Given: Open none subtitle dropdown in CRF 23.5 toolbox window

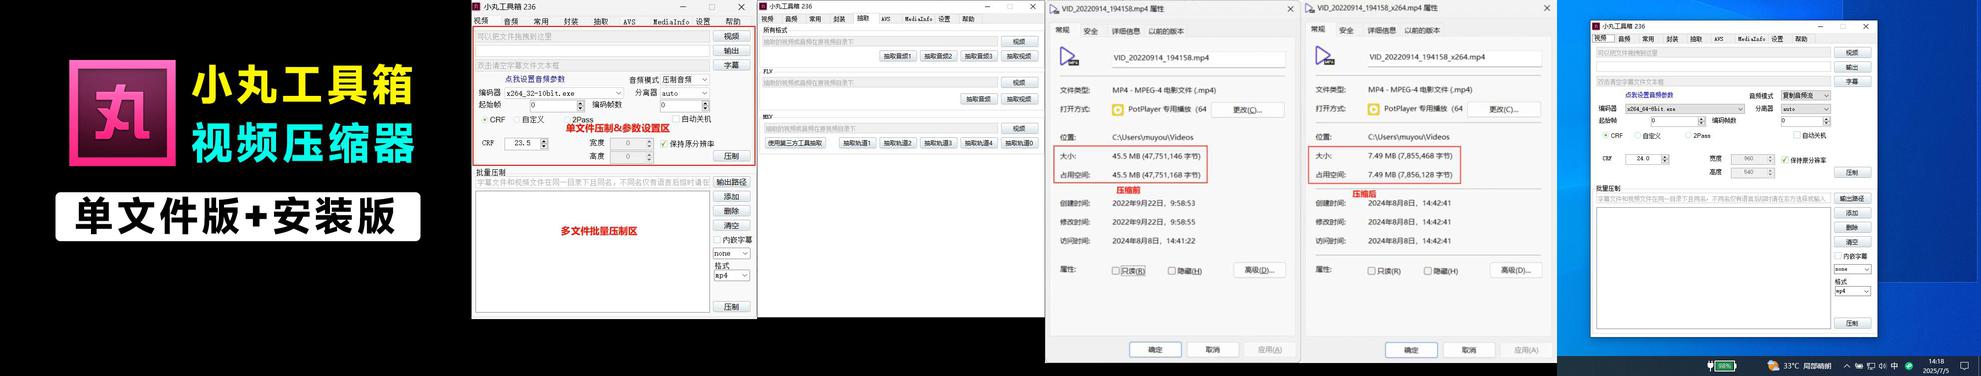Looking at the screenshot, I should pyautogui.click(x=731, y=253).
